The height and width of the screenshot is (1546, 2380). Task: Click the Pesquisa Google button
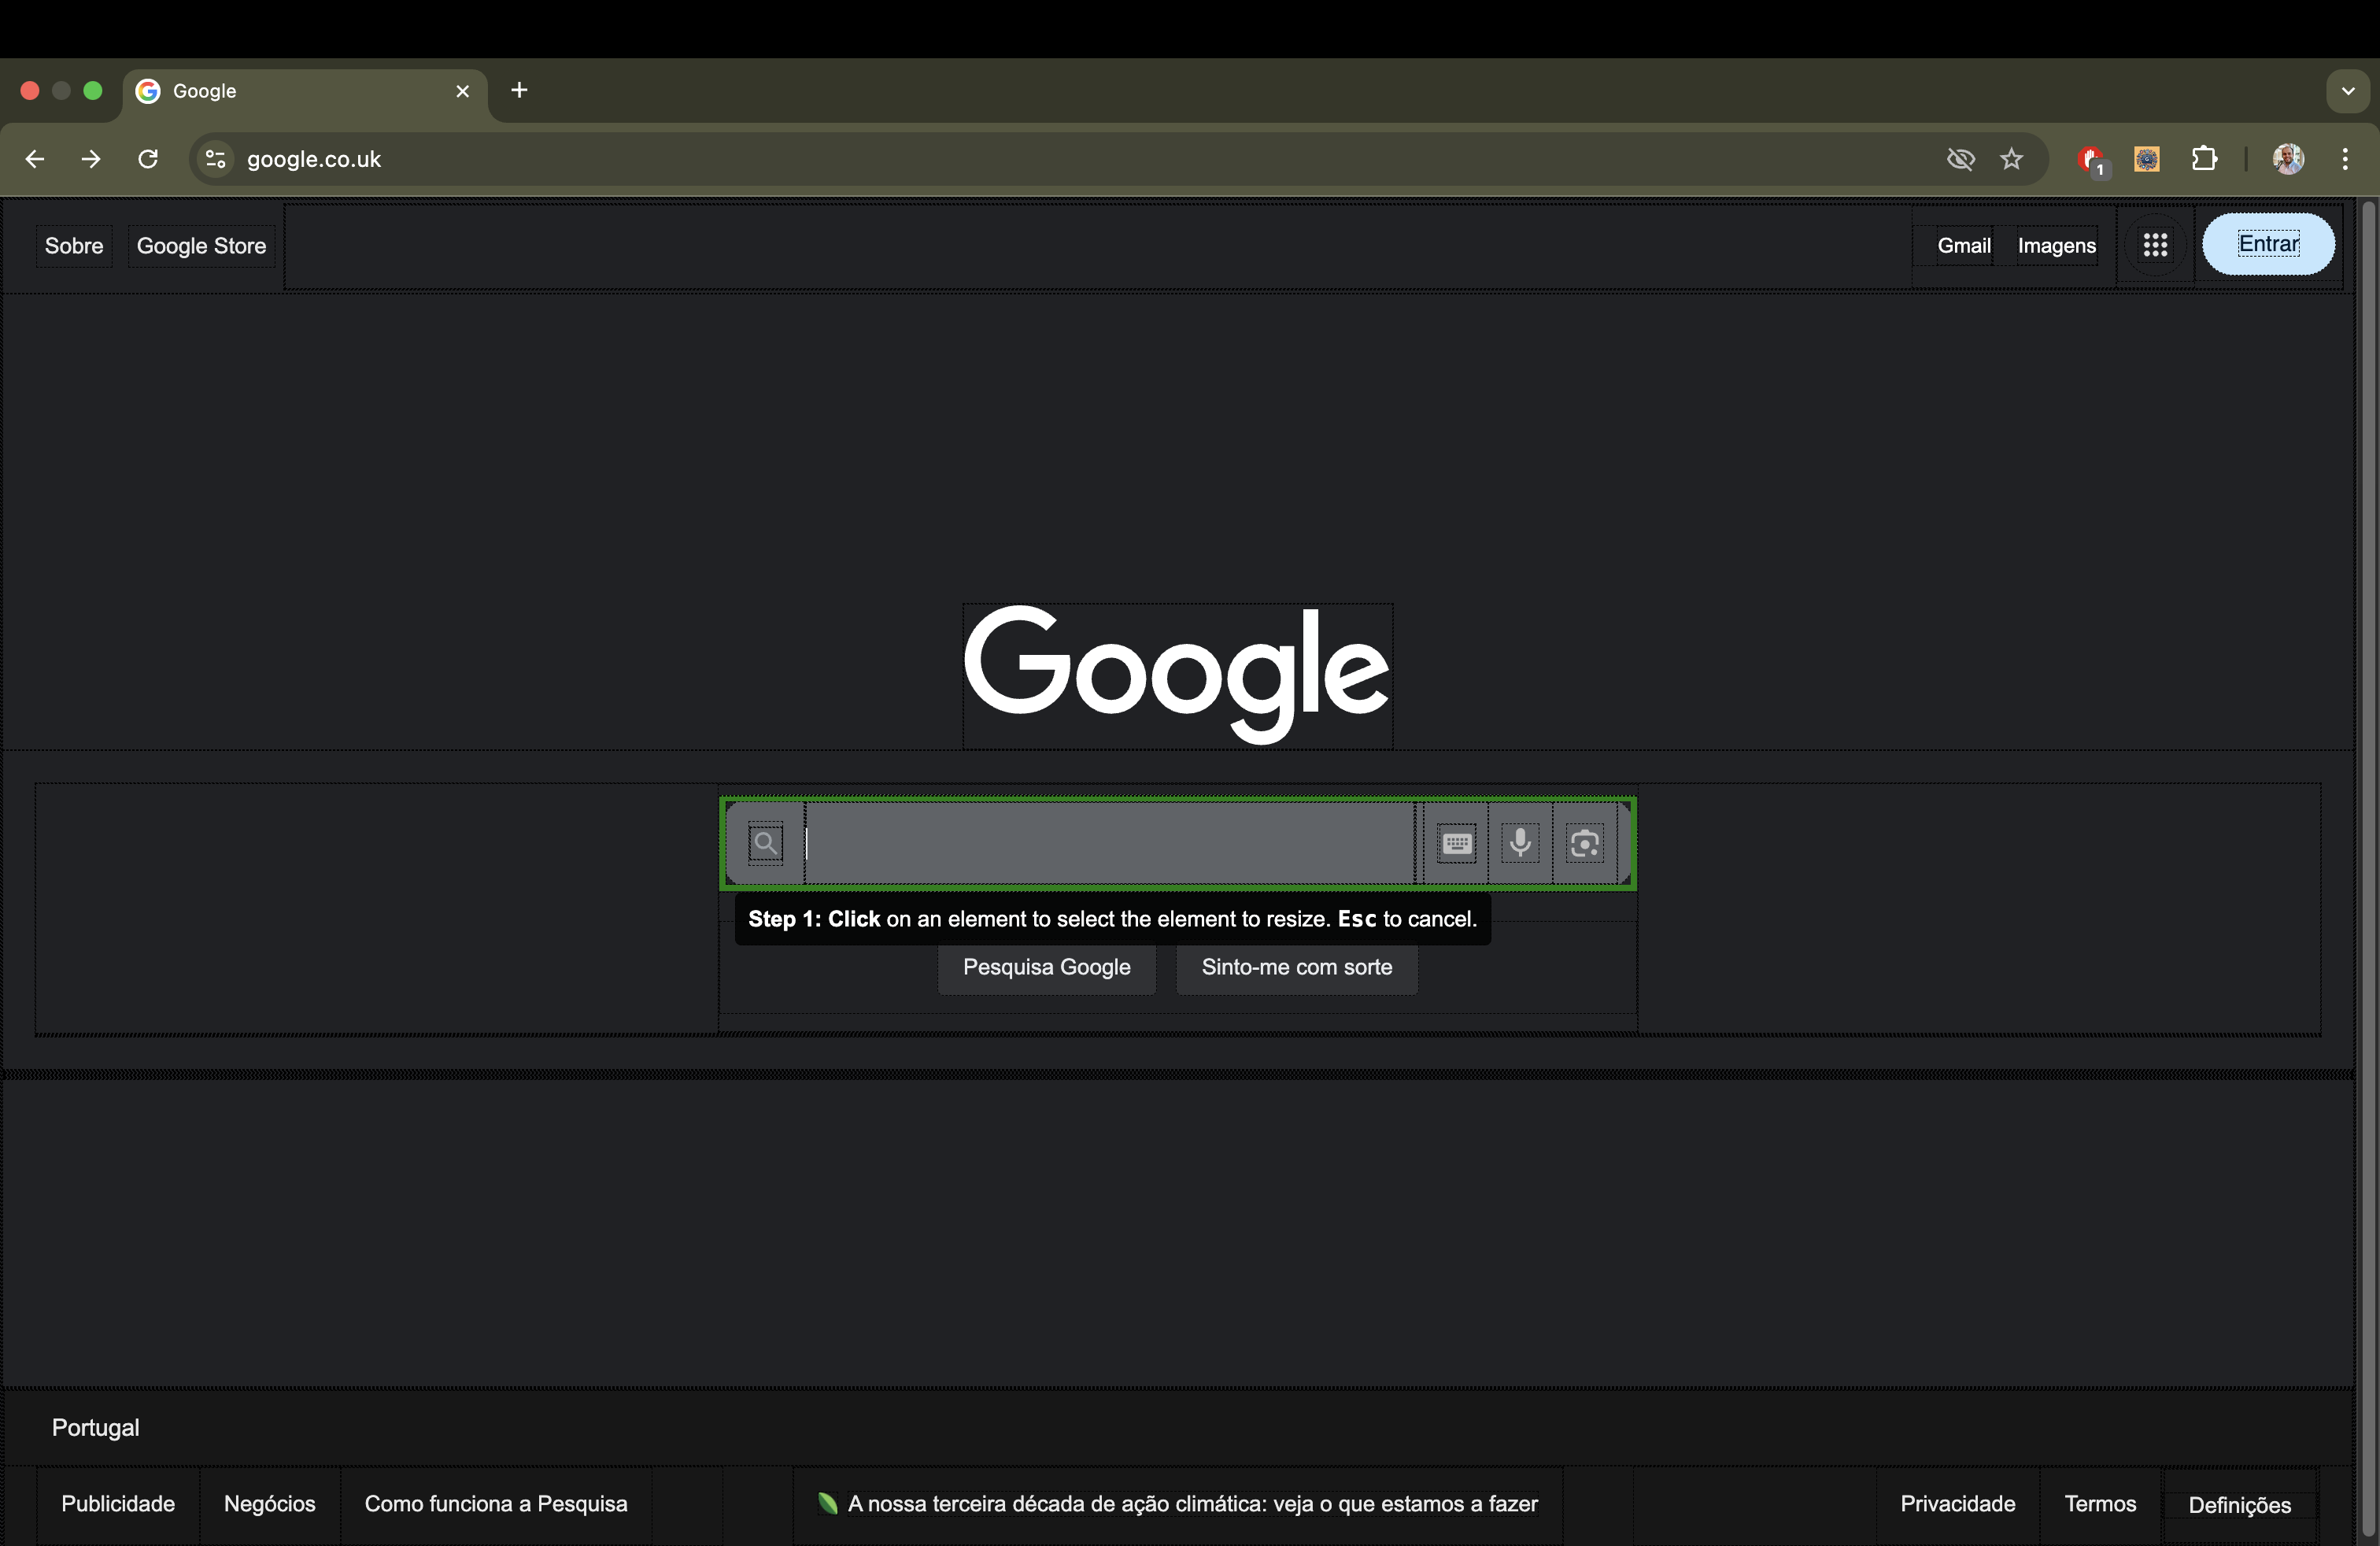point(1046,967)
